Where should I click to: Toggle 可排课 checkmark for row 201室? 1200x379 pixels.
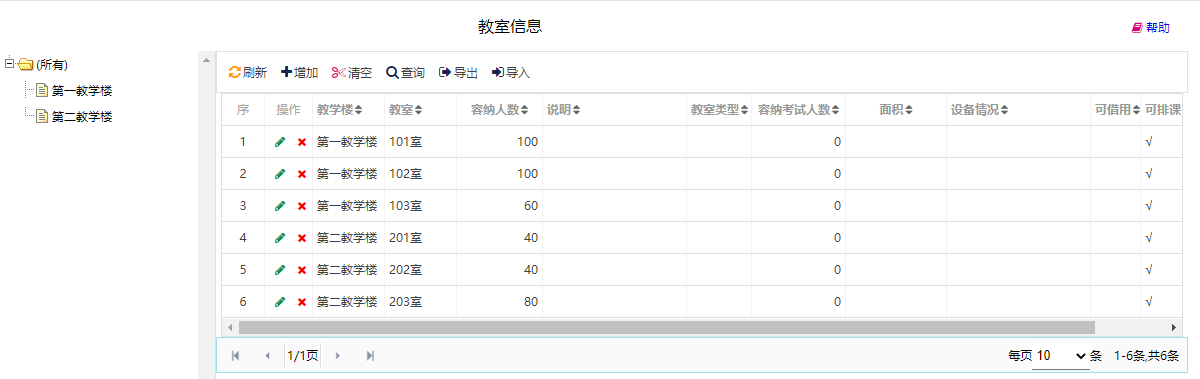point(1149,238)
